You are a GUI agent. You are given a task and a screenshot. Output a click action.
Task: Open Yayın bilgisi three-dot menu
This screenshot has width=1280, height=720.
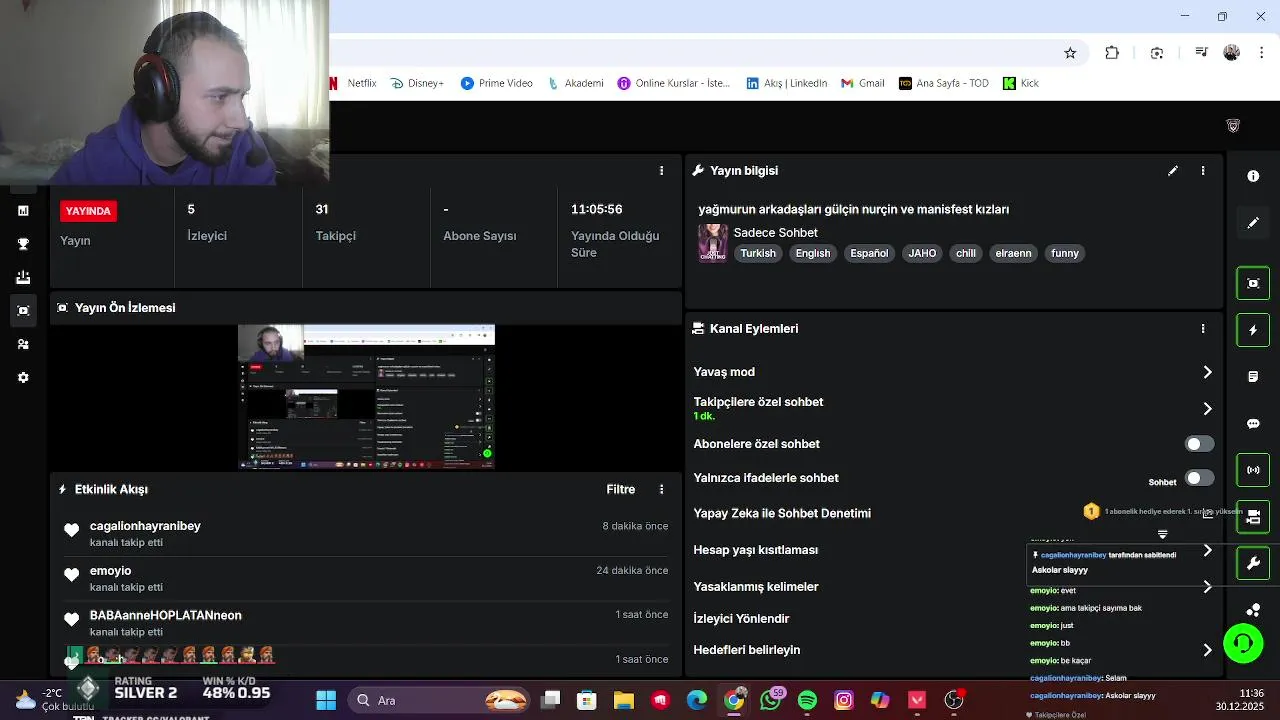1203,171
